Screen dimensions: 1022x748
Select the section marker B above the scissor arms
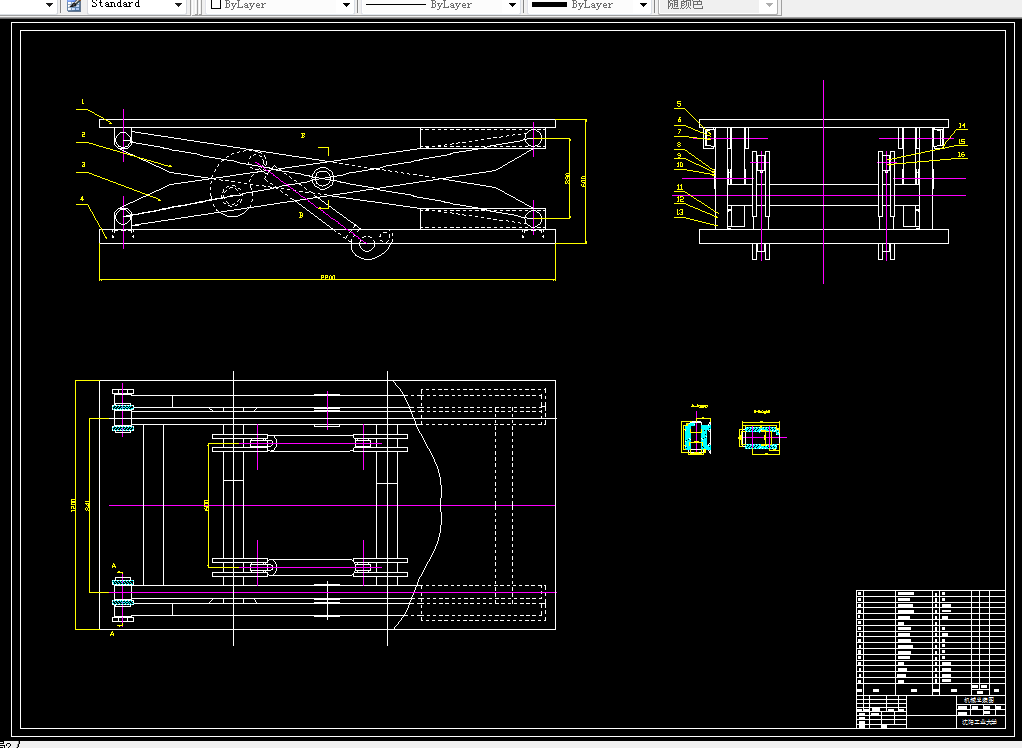point(303,136)
